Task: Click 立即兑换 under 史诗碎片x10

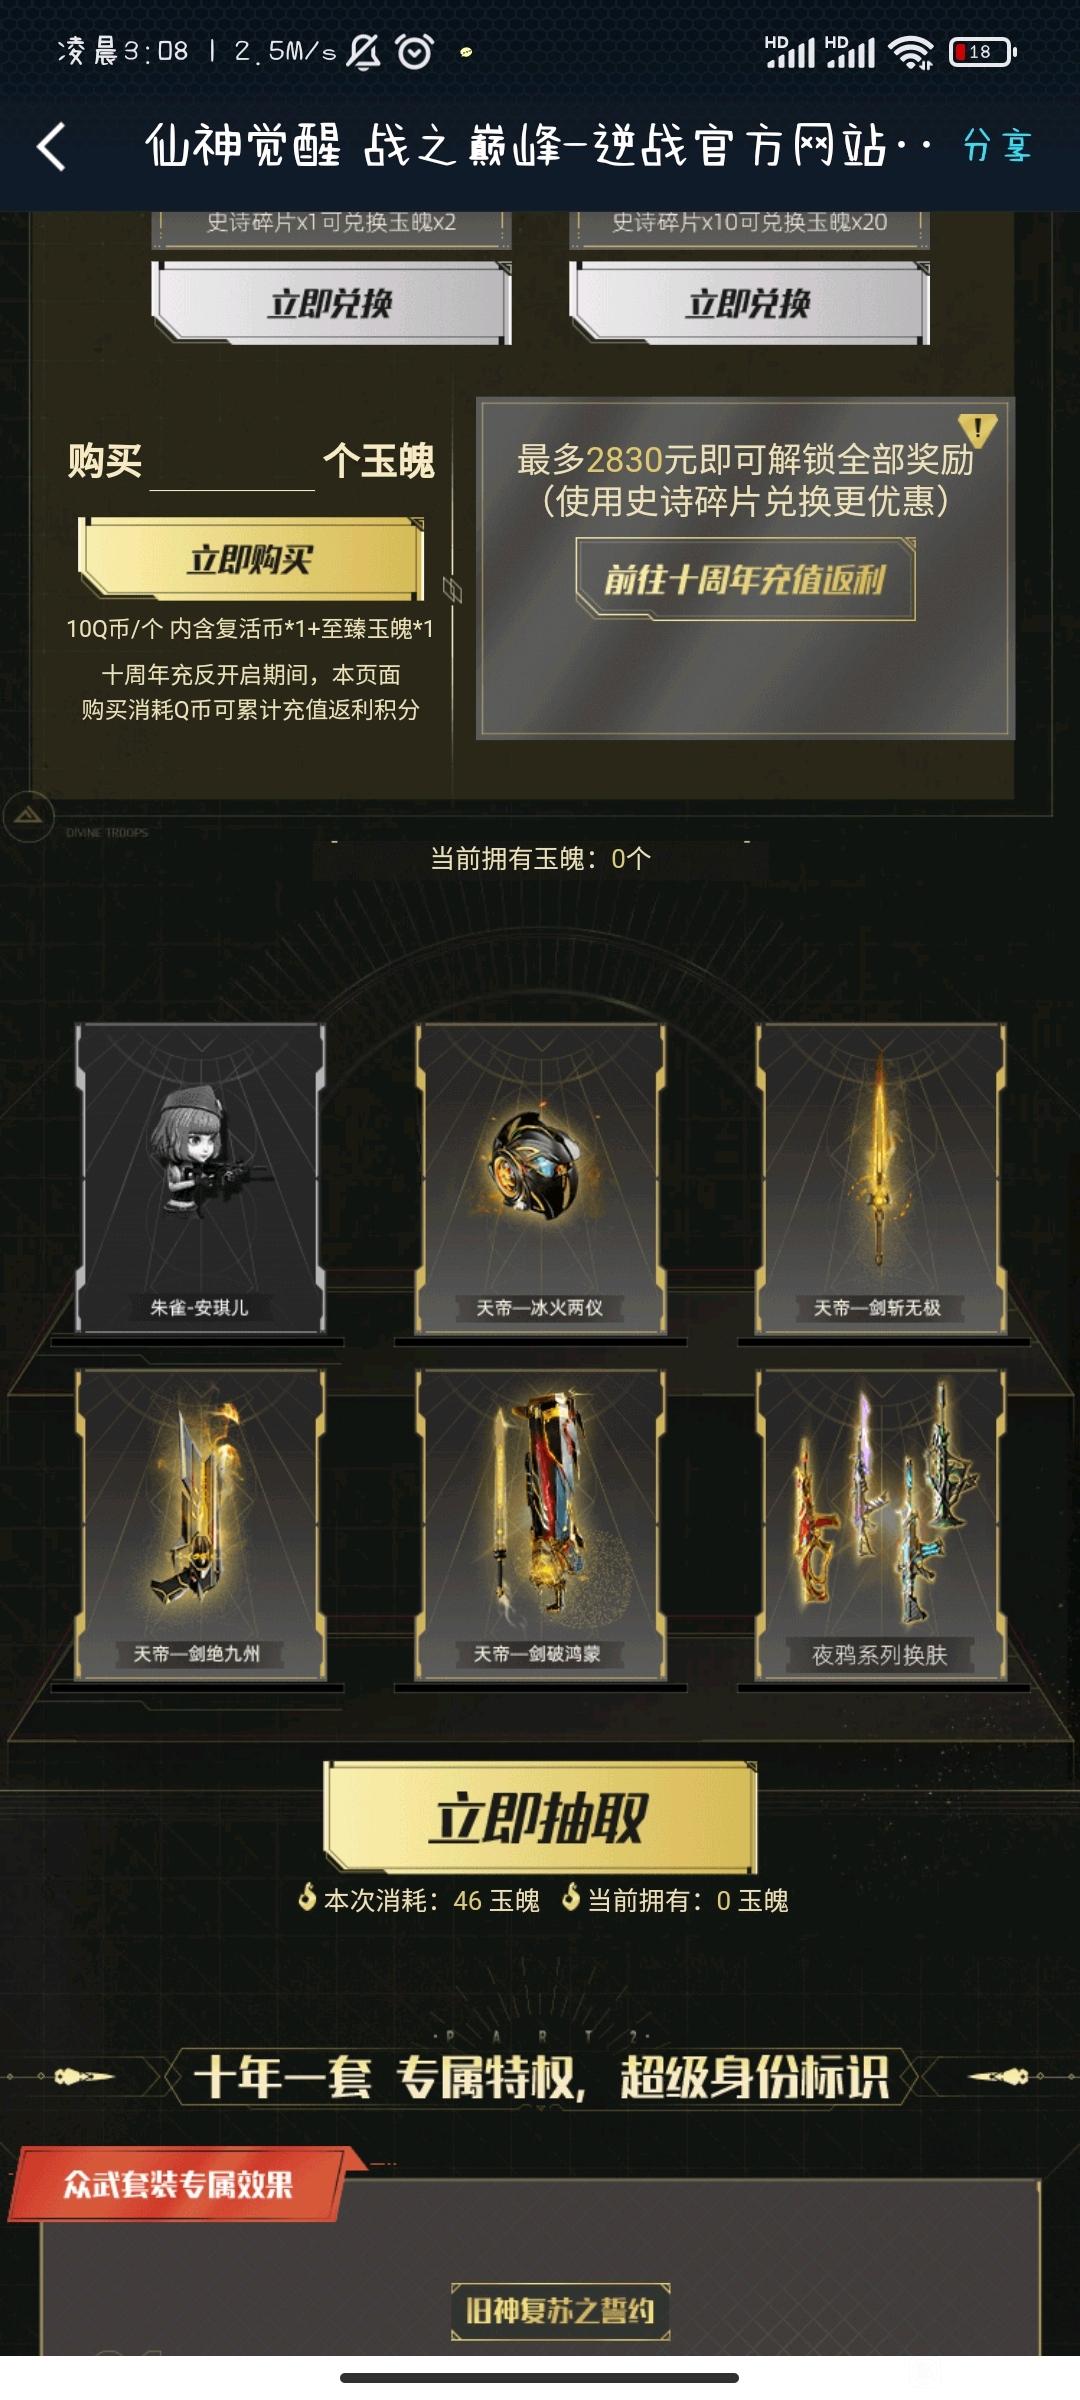Action: point(749,303)
